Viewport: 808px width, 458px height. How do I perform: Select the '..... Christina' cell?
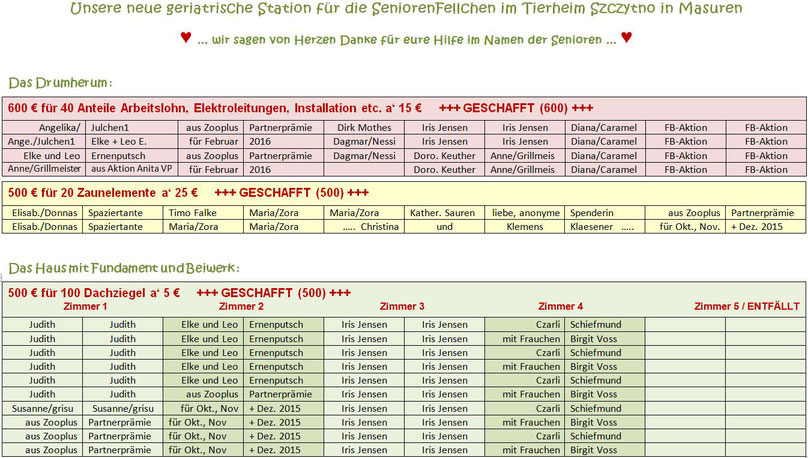click(x=371, y=227)
